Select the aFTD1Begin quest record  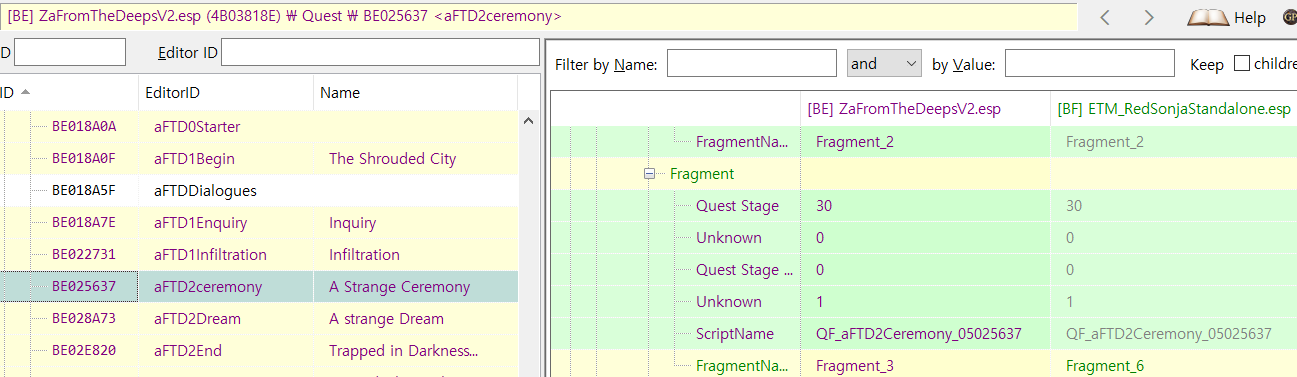tap(259, 159)
